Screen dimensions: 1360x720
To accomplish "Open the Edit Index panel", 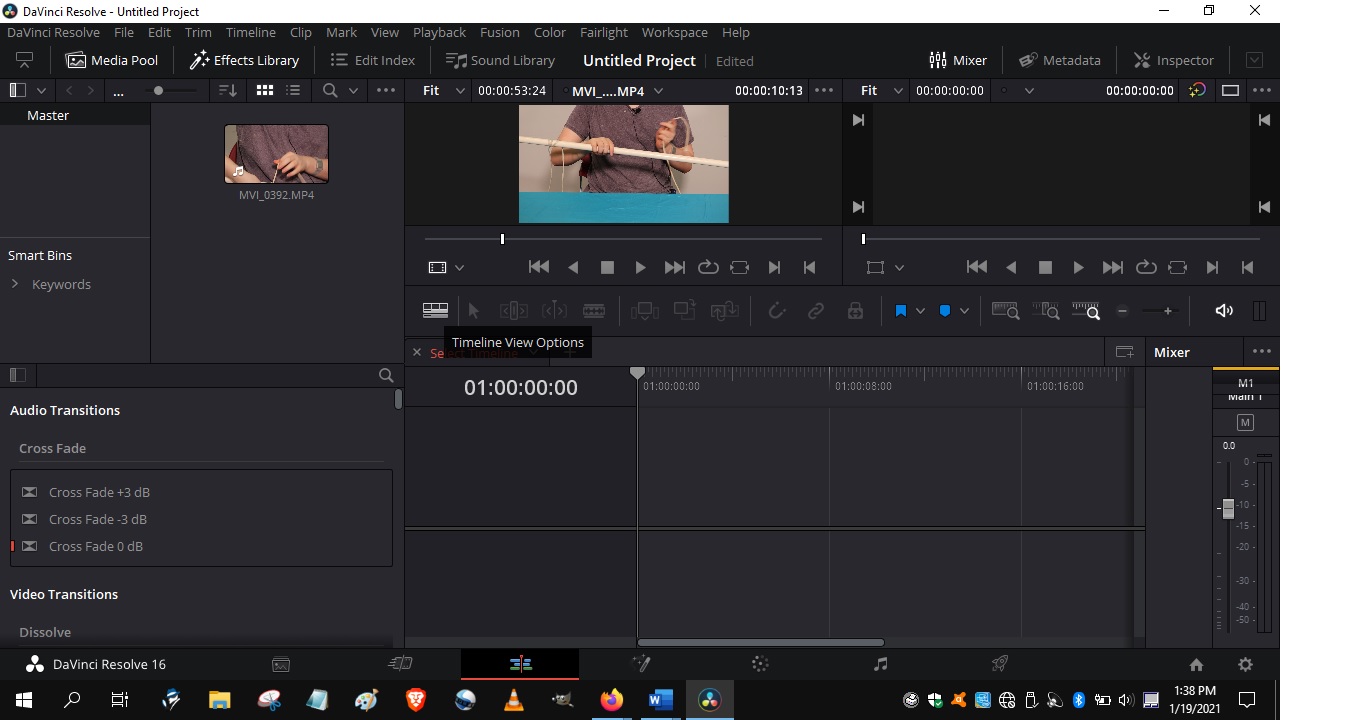I will (372, 60).
